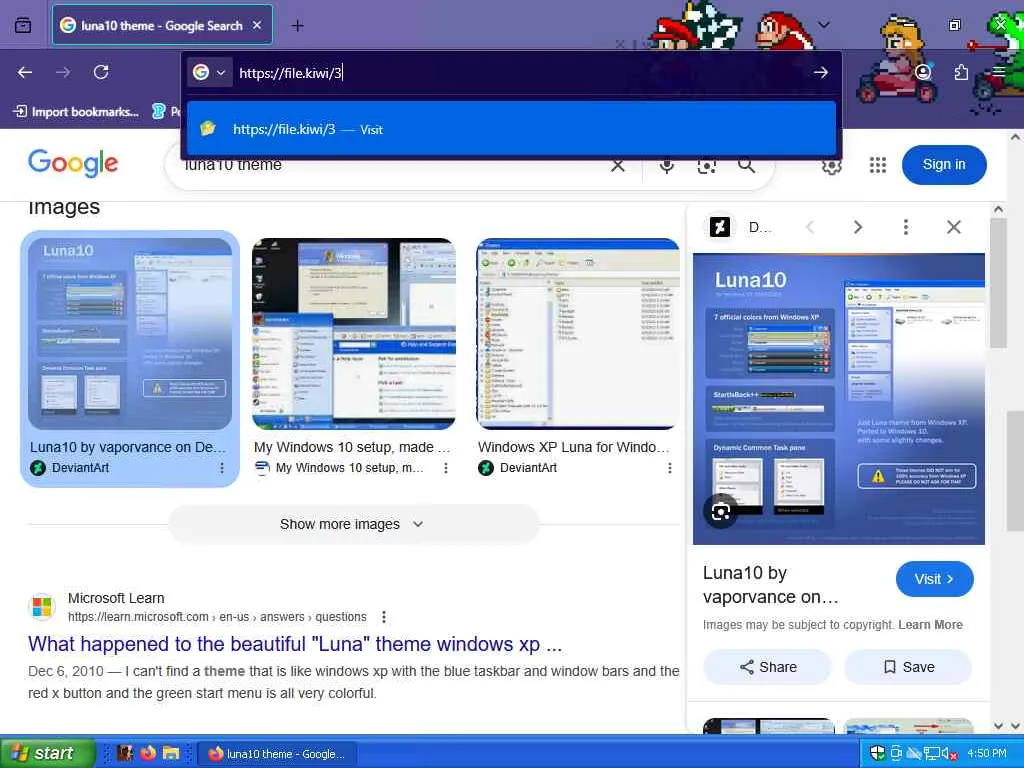Screen dimensions: 1024x768
Task: Click the Visit button in preview panel
Action: 935,579
